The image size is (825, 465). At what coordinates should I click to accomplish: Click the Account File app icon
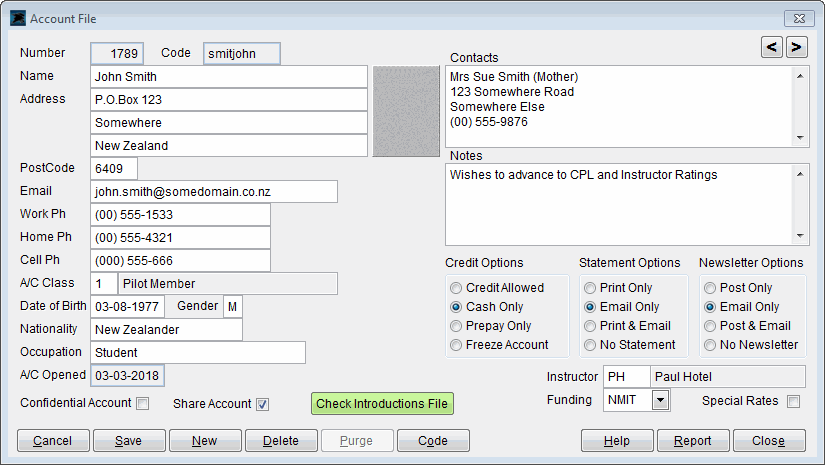[x=17, y=18]
